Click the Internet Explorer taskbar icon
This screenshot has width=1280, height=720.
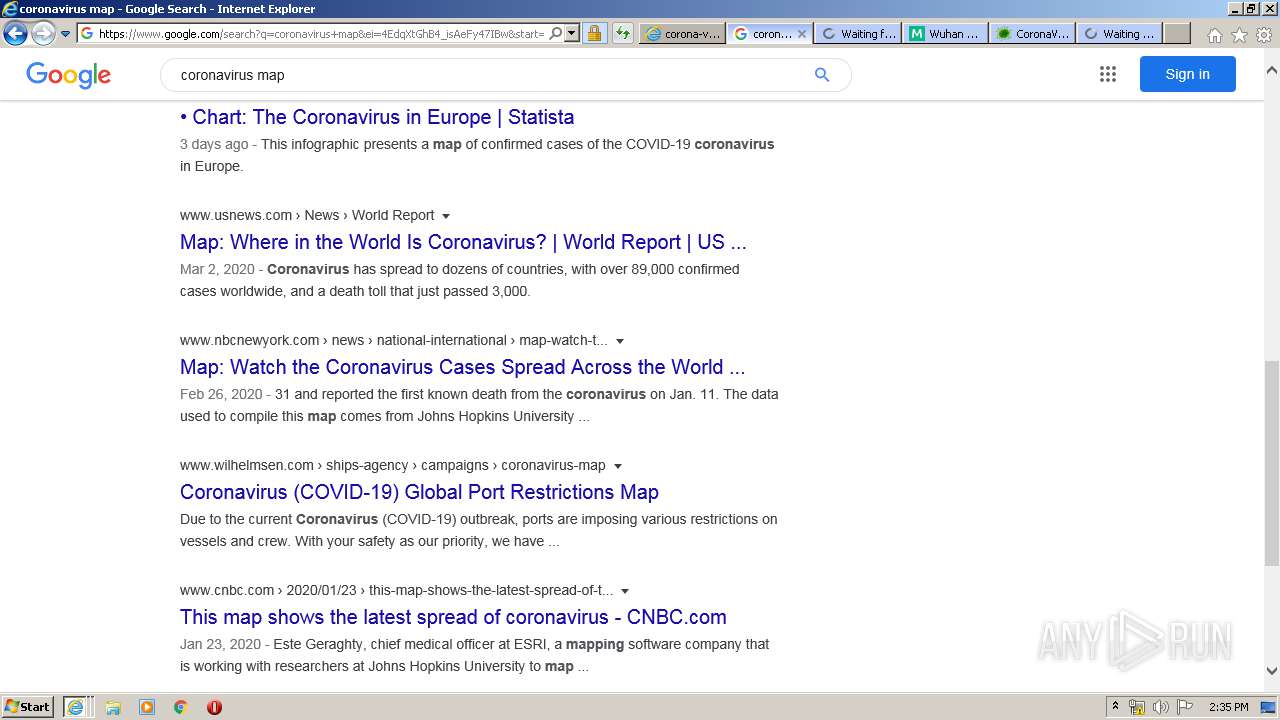[x=76, y=707]
